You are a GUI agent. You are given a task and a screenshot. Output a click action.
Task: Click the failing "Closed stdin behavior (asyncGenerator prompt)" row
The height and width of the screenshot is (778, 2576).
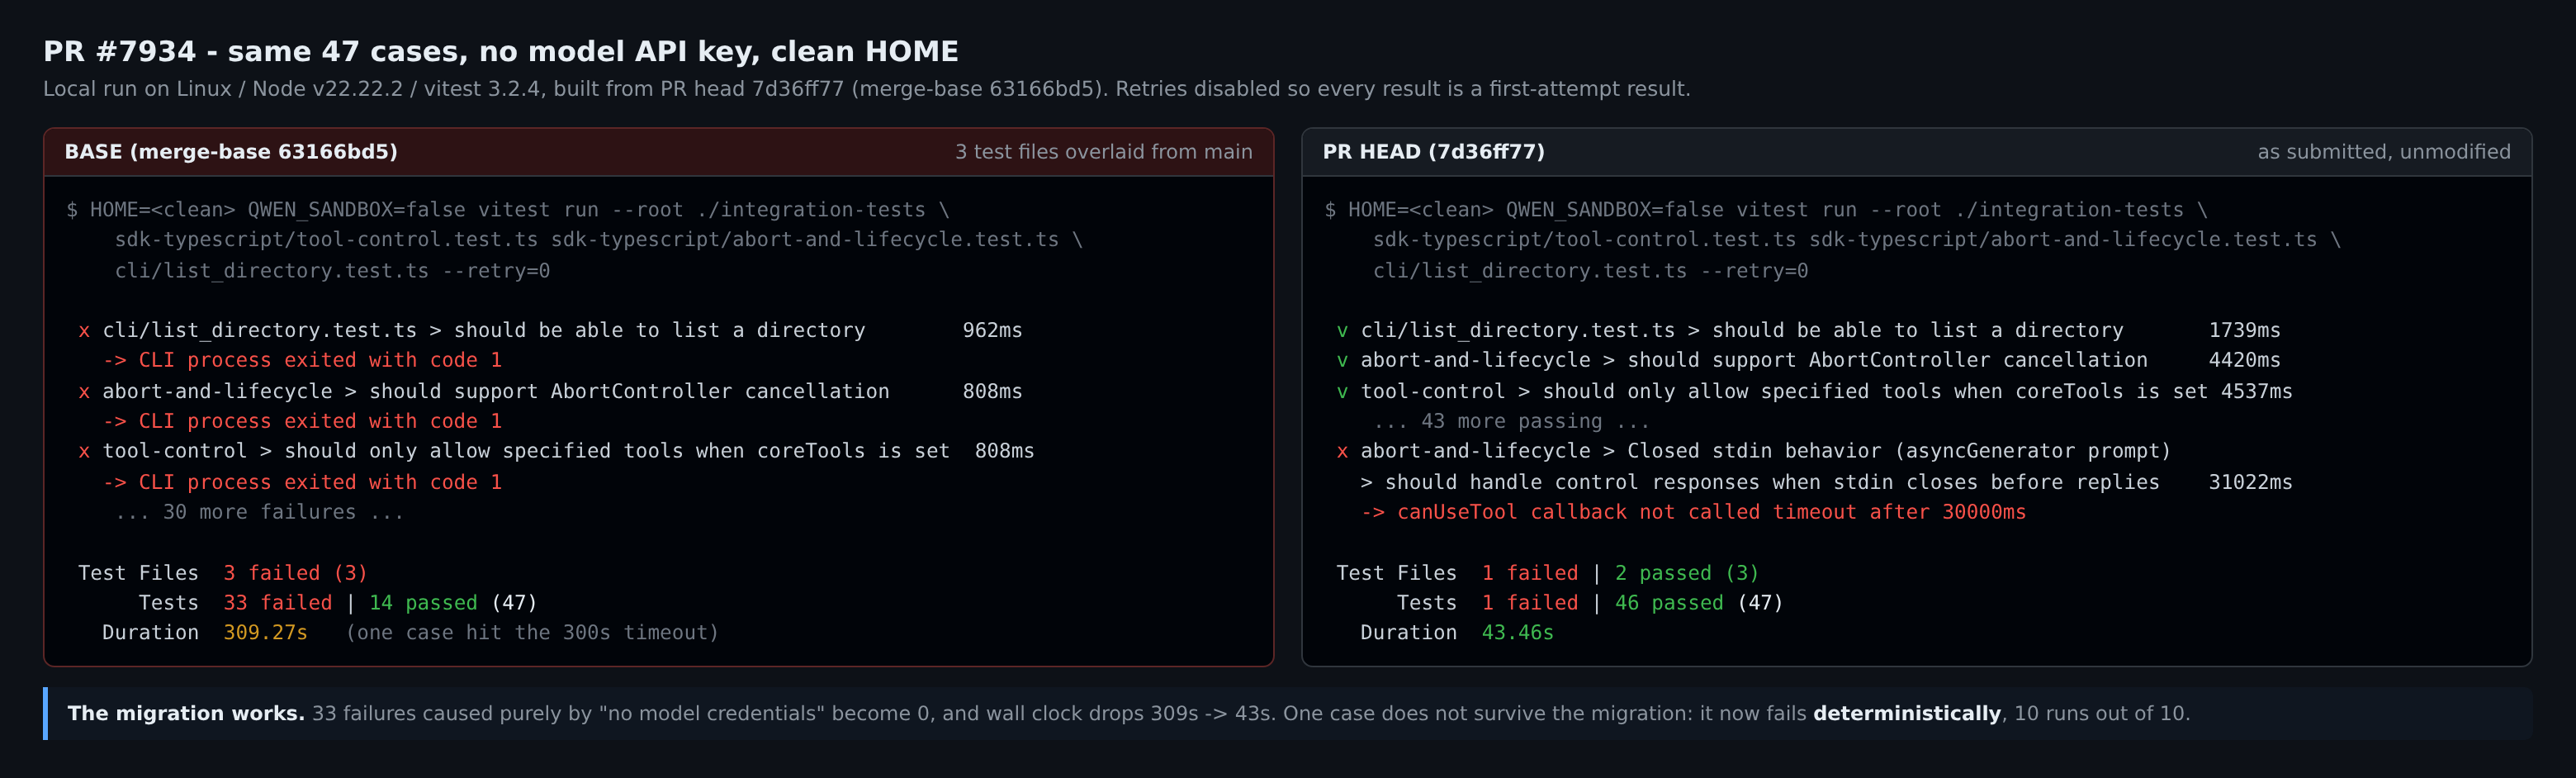pos(1754,451)
